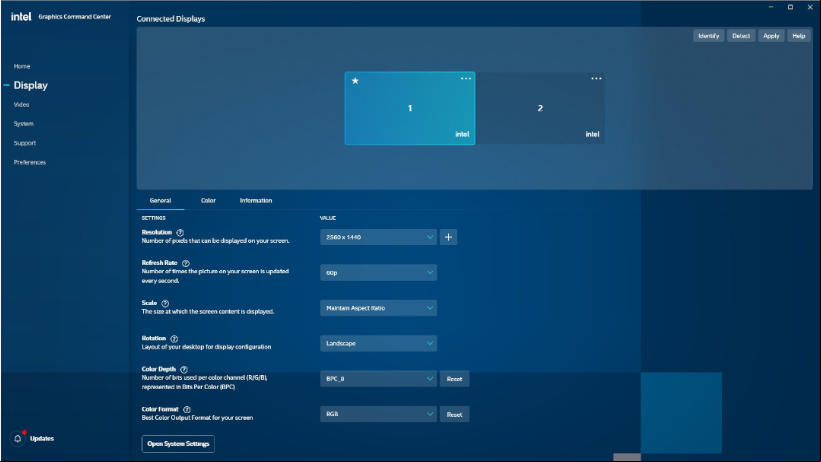Click the Scale setting label
The width and height of the screenshot is (821, 462).
pyautogui.click(x=149, y=303)
